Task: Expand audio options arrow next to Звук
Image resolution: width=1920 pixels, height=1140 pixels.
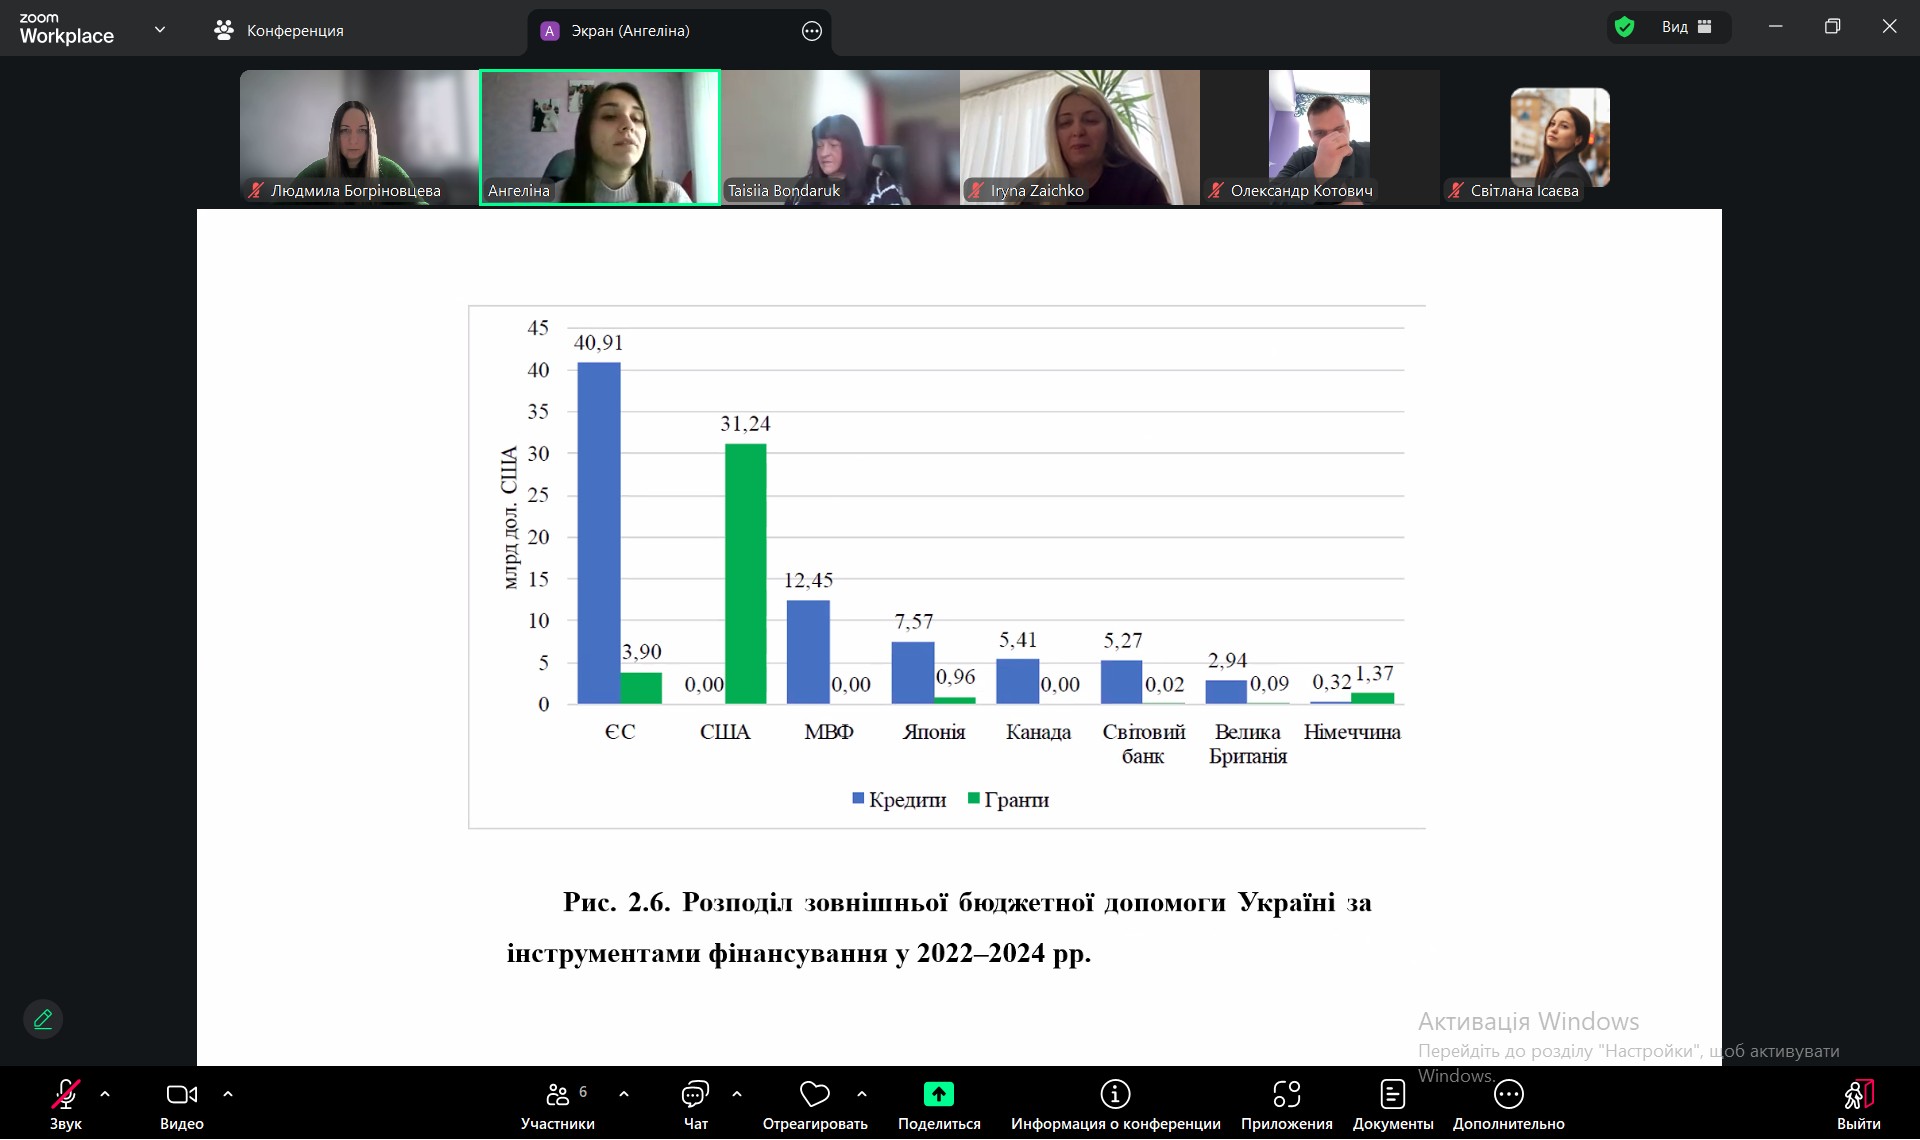Action: (x=105, y=1094)
